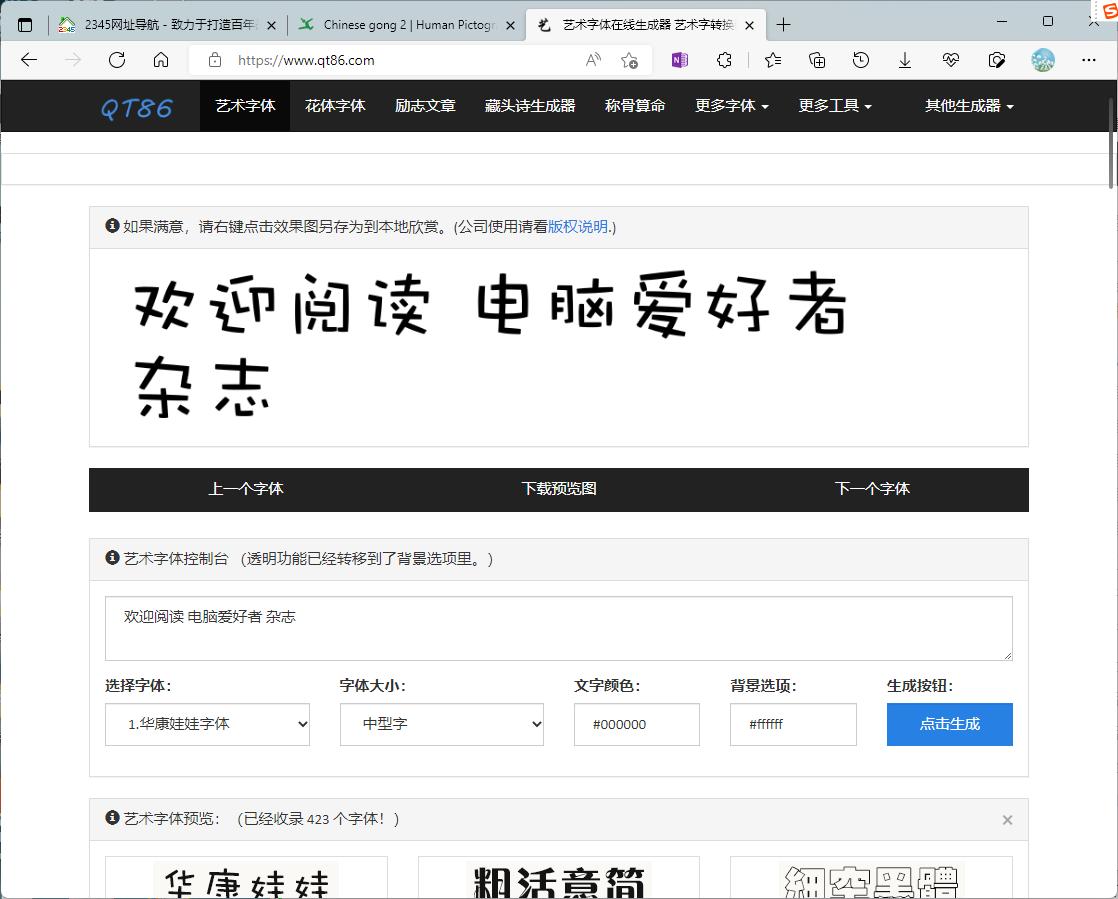Open the OneNote extension
The width and height of the screenshot is (1118, 899).
pos(679,60)
